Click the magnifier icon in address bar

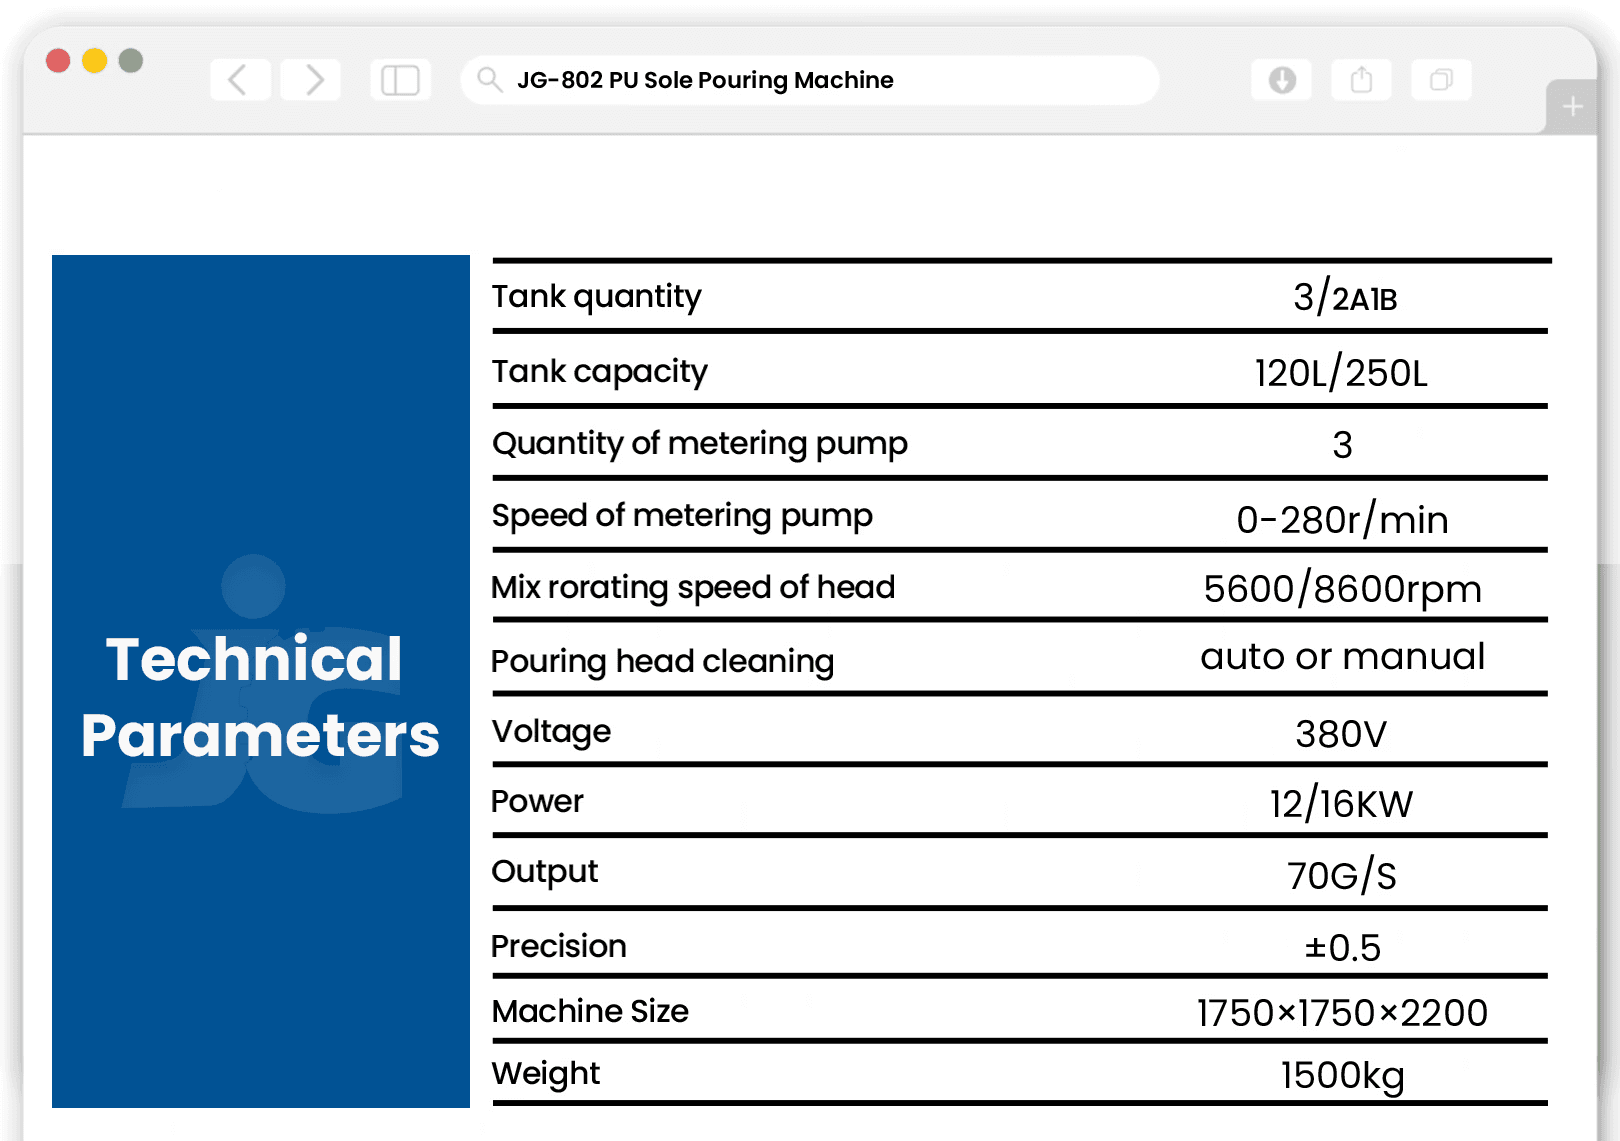coord(489,80)
